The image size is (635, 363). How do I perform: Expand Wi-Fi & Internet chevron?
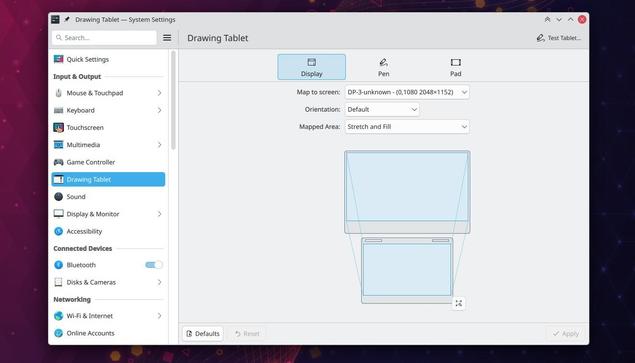[160, 316]
